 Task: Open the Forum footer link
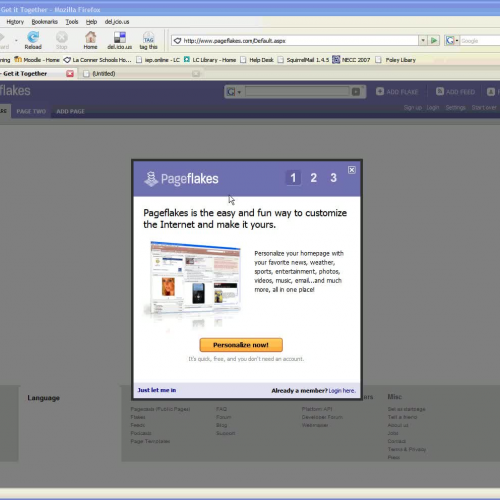pos(223,417)
